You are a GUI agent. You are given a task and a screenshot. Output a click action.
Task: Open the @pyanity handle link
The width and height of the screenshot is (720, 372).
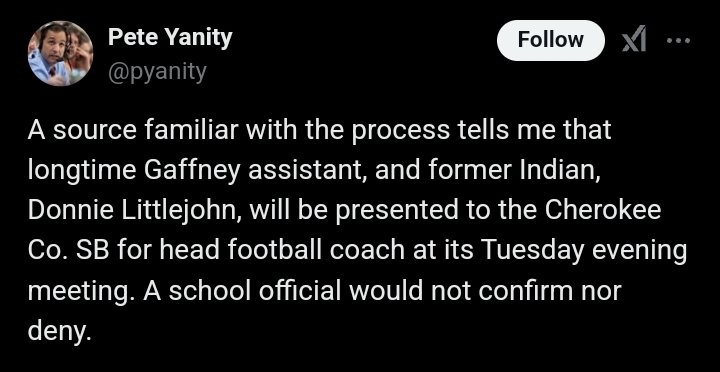[158, 72]
